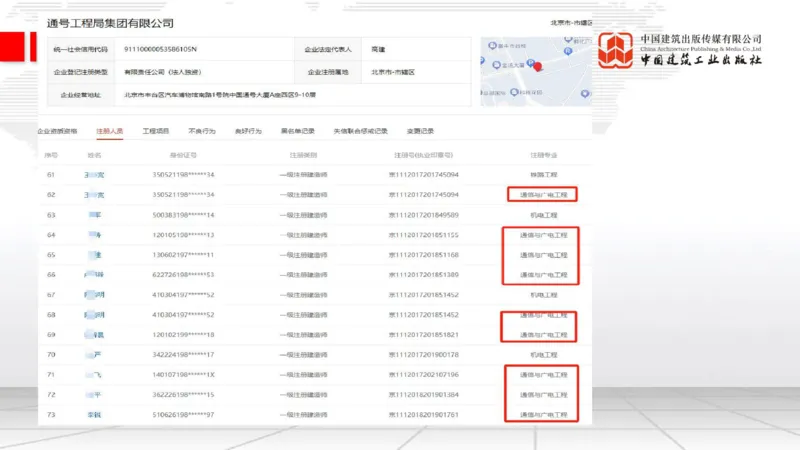Select registration number 京1112017201851821
The height and width of the screenshot is (450, 800).
click(x=423, y=335)
